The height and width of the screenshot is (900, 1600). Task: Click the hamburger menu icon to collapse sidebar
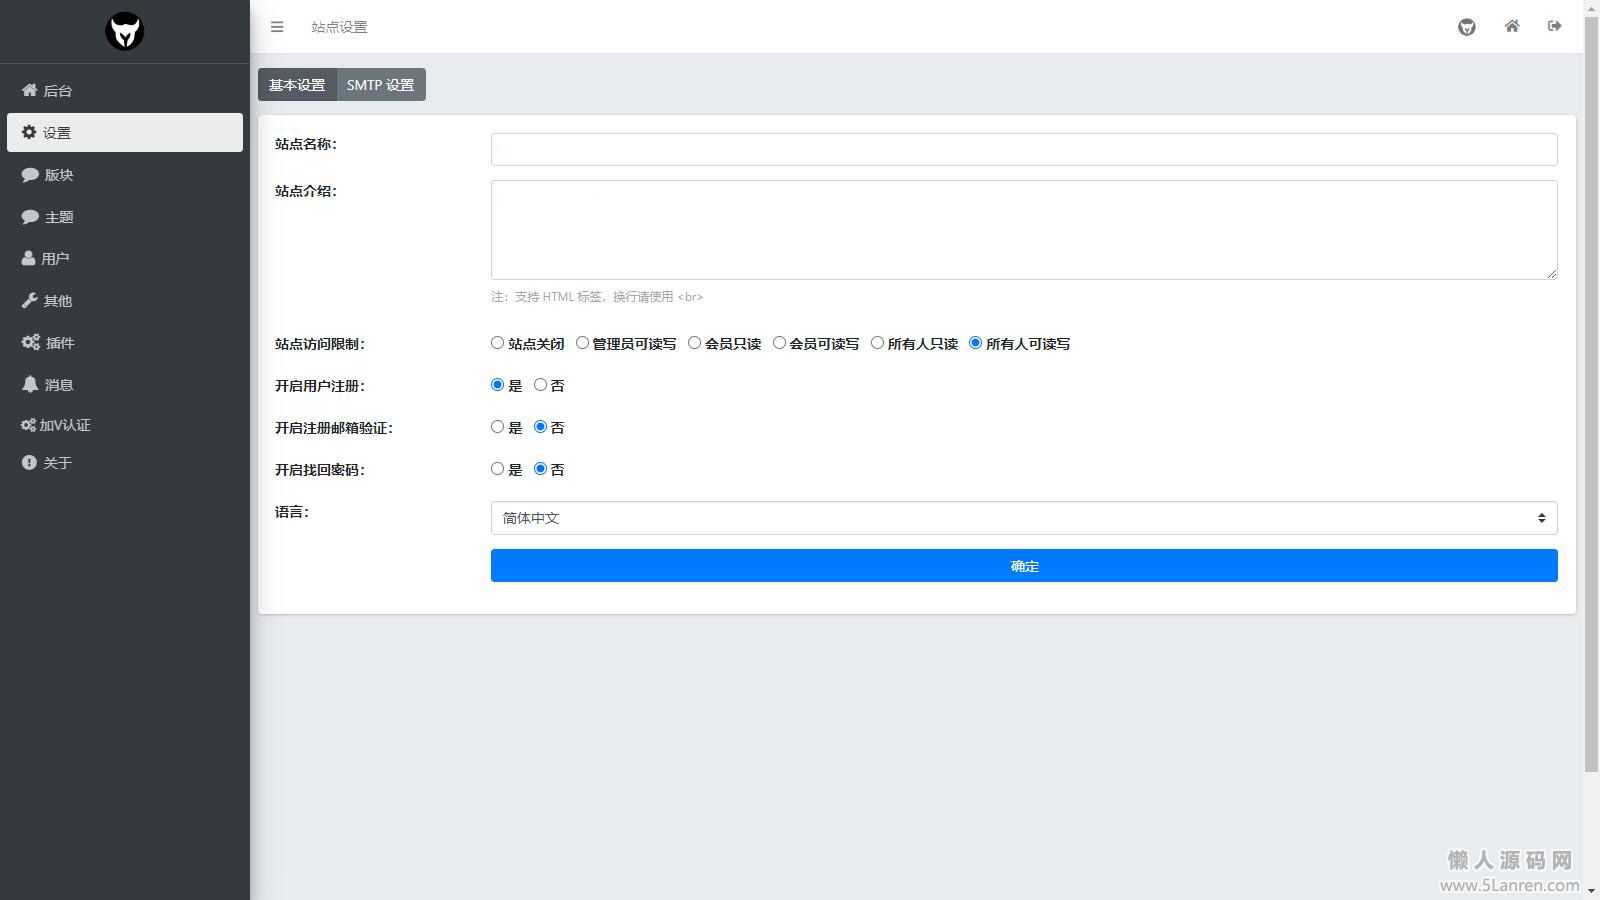[x=277, y=27]
